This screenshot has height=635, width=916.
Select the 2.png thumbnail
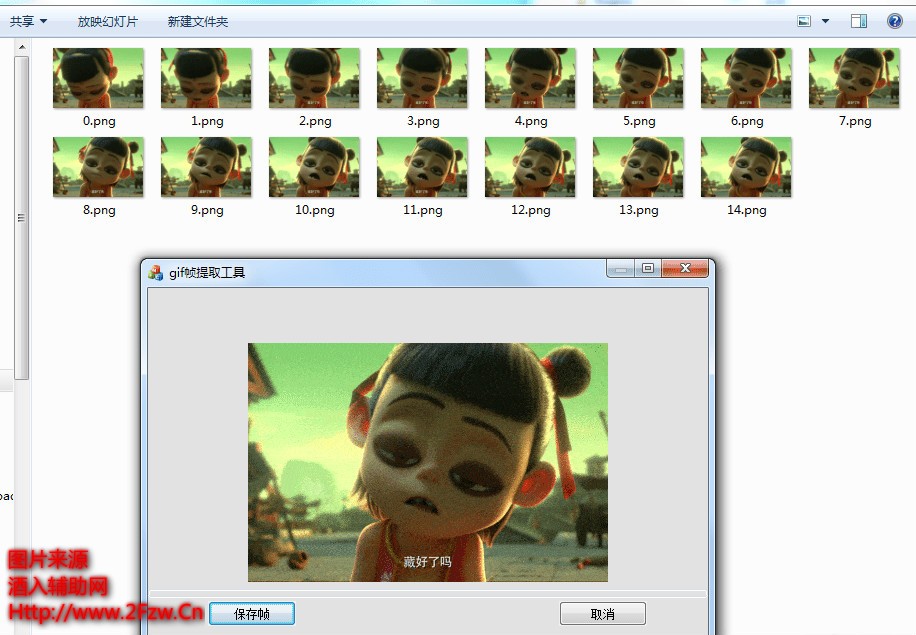coord(314,78)
